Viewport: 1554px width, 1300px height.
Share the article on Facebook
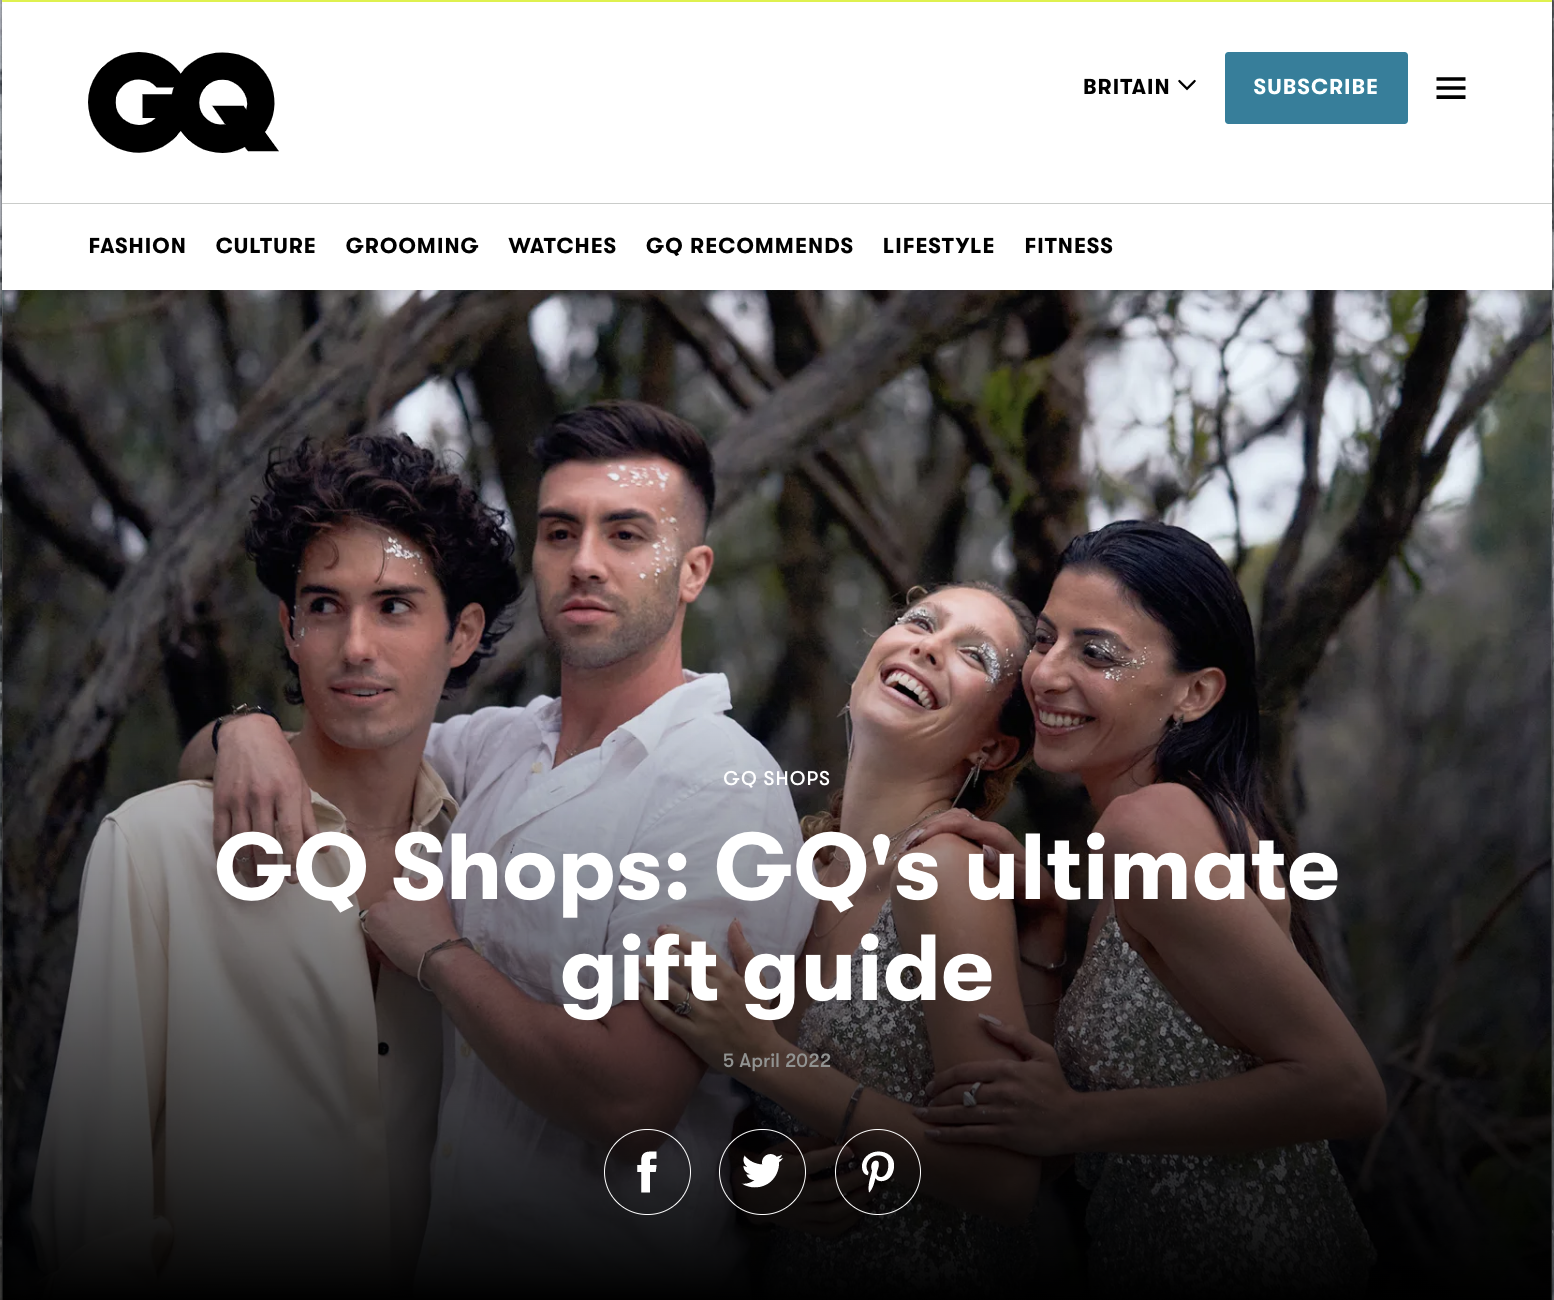(x=647, y=1172)
